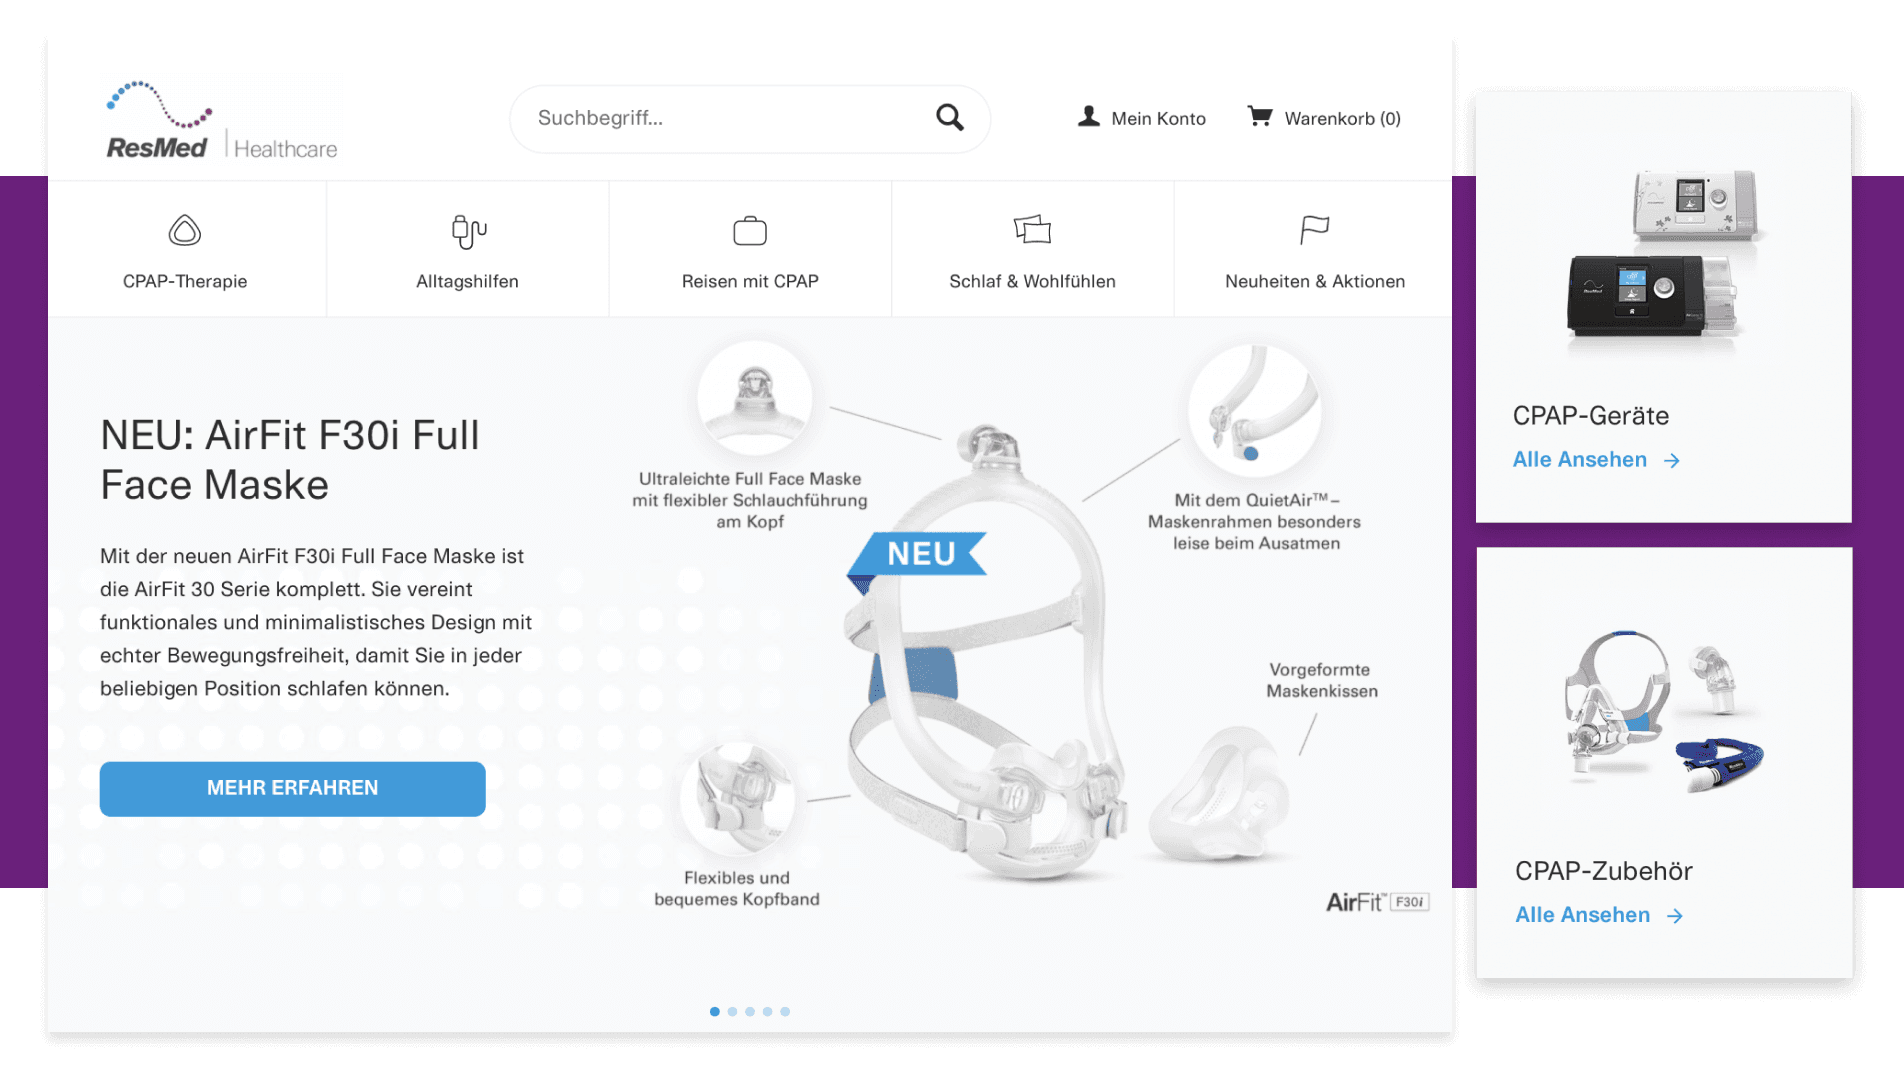
Task: Open Alle Ansehen link under CPAP-Geräte
Action: (x=1579, y=460)
